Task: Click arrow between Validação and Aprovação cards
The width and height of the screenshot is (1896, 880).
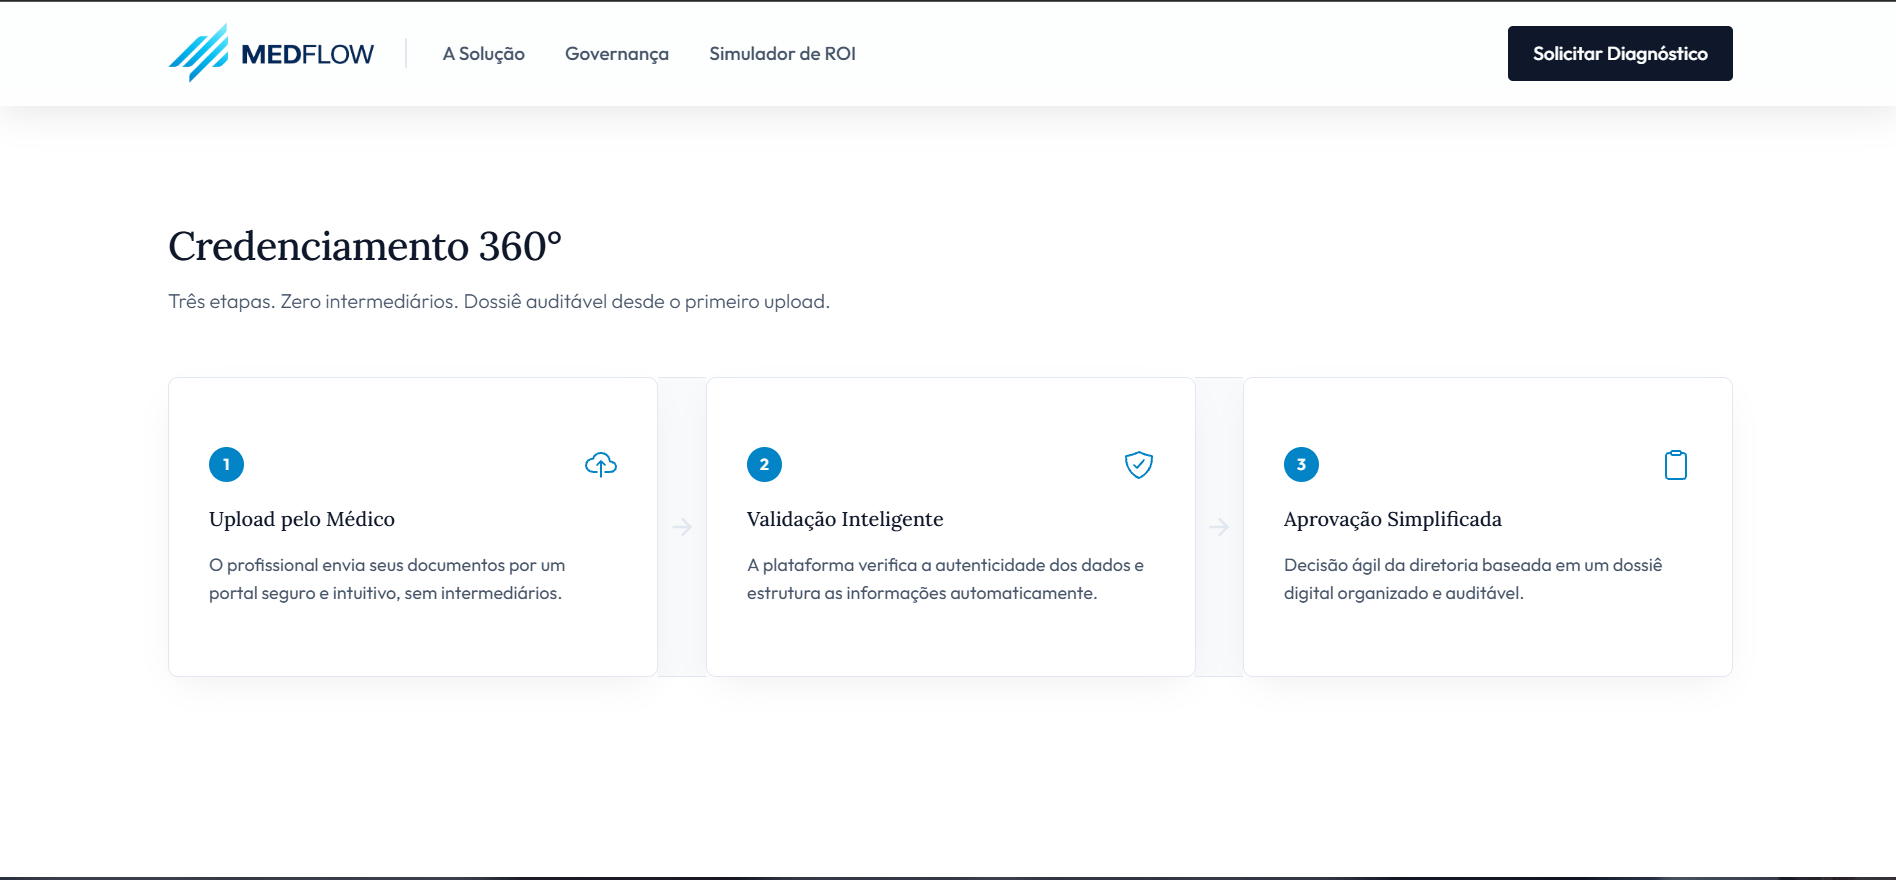Action: pyautogui.click(x=1219, y=527)
